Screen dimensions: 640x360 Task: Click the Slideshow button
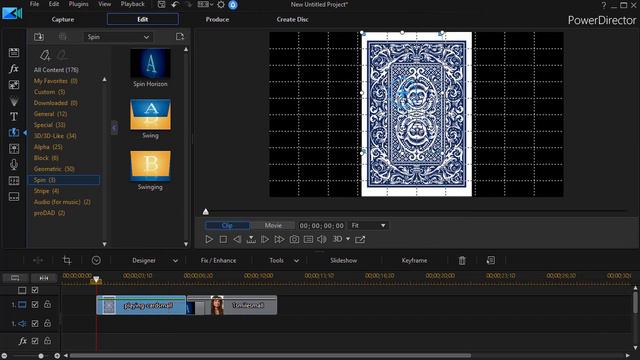pyautogui.click(x=344, y=260)
